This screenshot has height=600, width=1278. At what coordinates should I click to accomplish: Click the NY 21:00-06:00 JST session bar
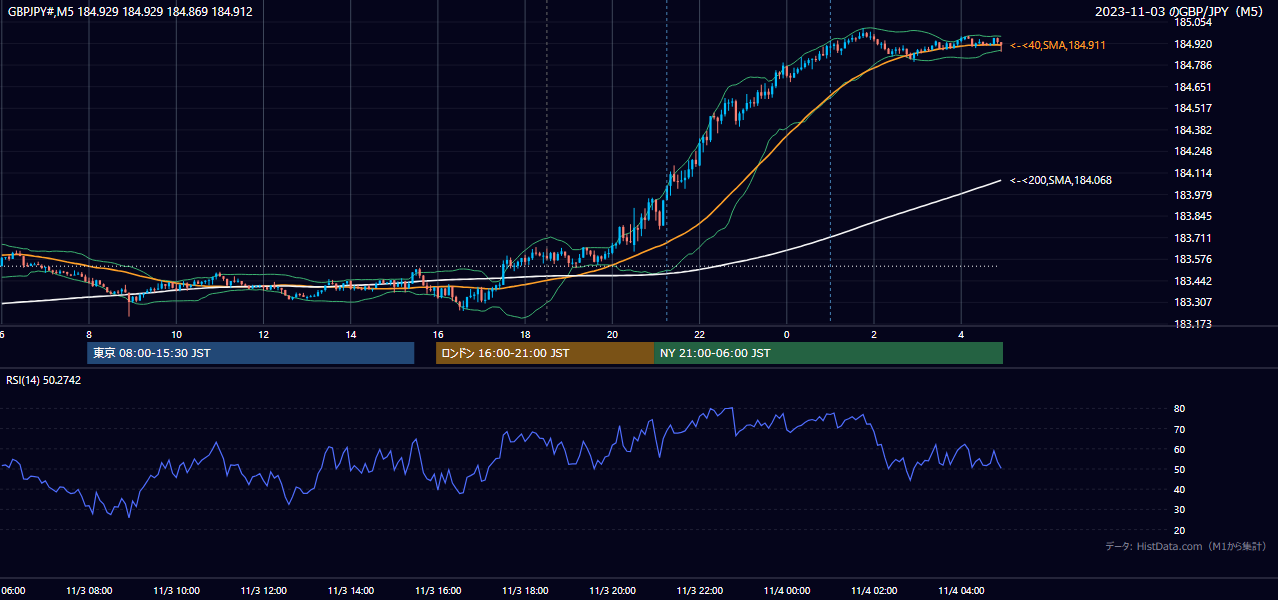pyautogui.click(x=828, y=353)
